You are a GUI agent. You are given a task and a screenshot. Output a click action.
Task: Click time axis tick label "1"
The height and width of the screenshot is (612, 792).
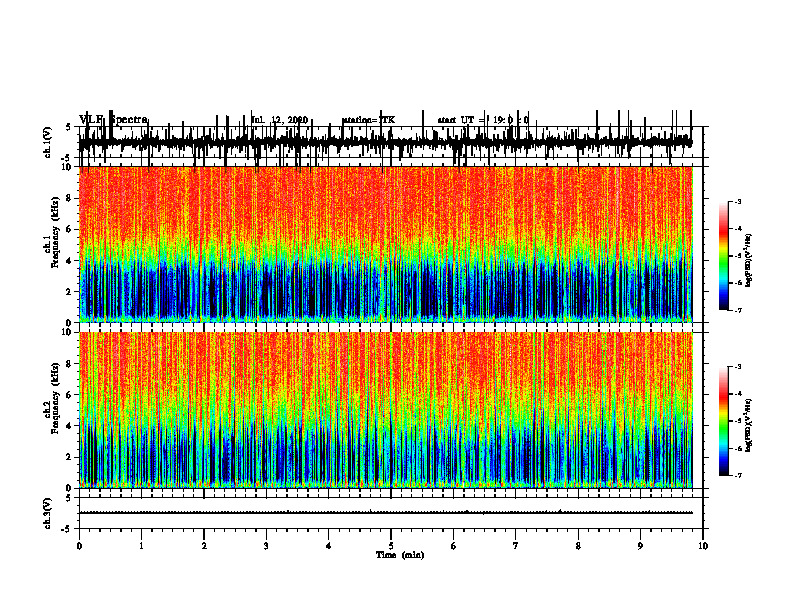coord(141,546)
